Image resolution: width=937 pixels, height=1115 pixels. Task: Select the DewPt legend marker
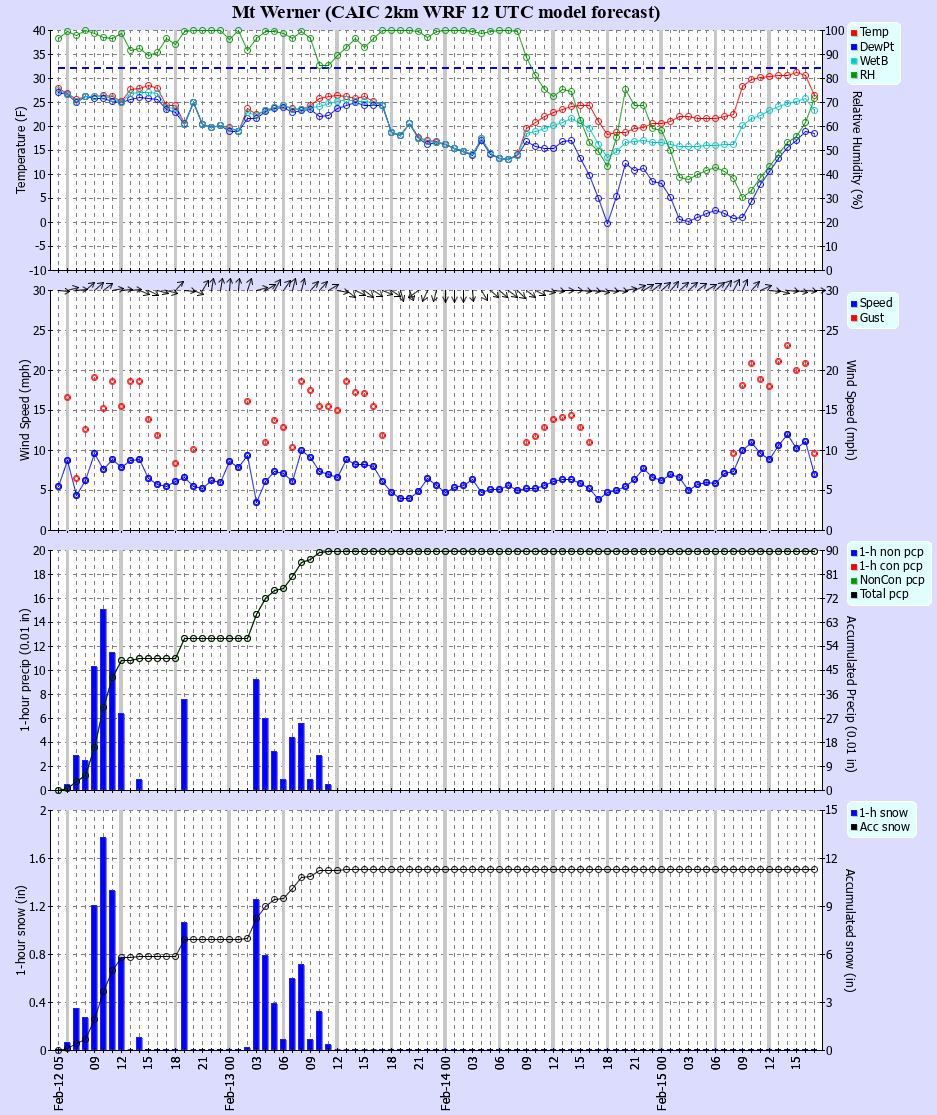pyautogui.click(x=852, y=46)
